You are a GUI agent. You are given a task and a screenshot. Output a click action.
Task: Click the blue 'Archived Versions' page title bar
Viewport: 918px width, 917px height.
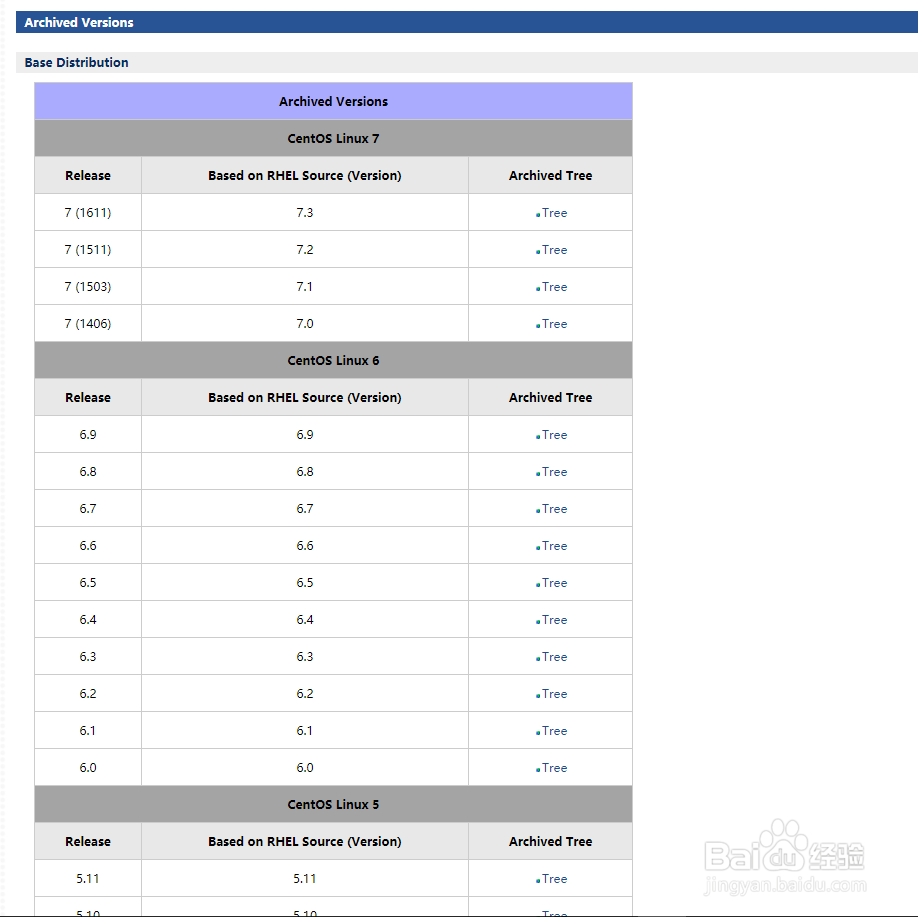[467, 22]
